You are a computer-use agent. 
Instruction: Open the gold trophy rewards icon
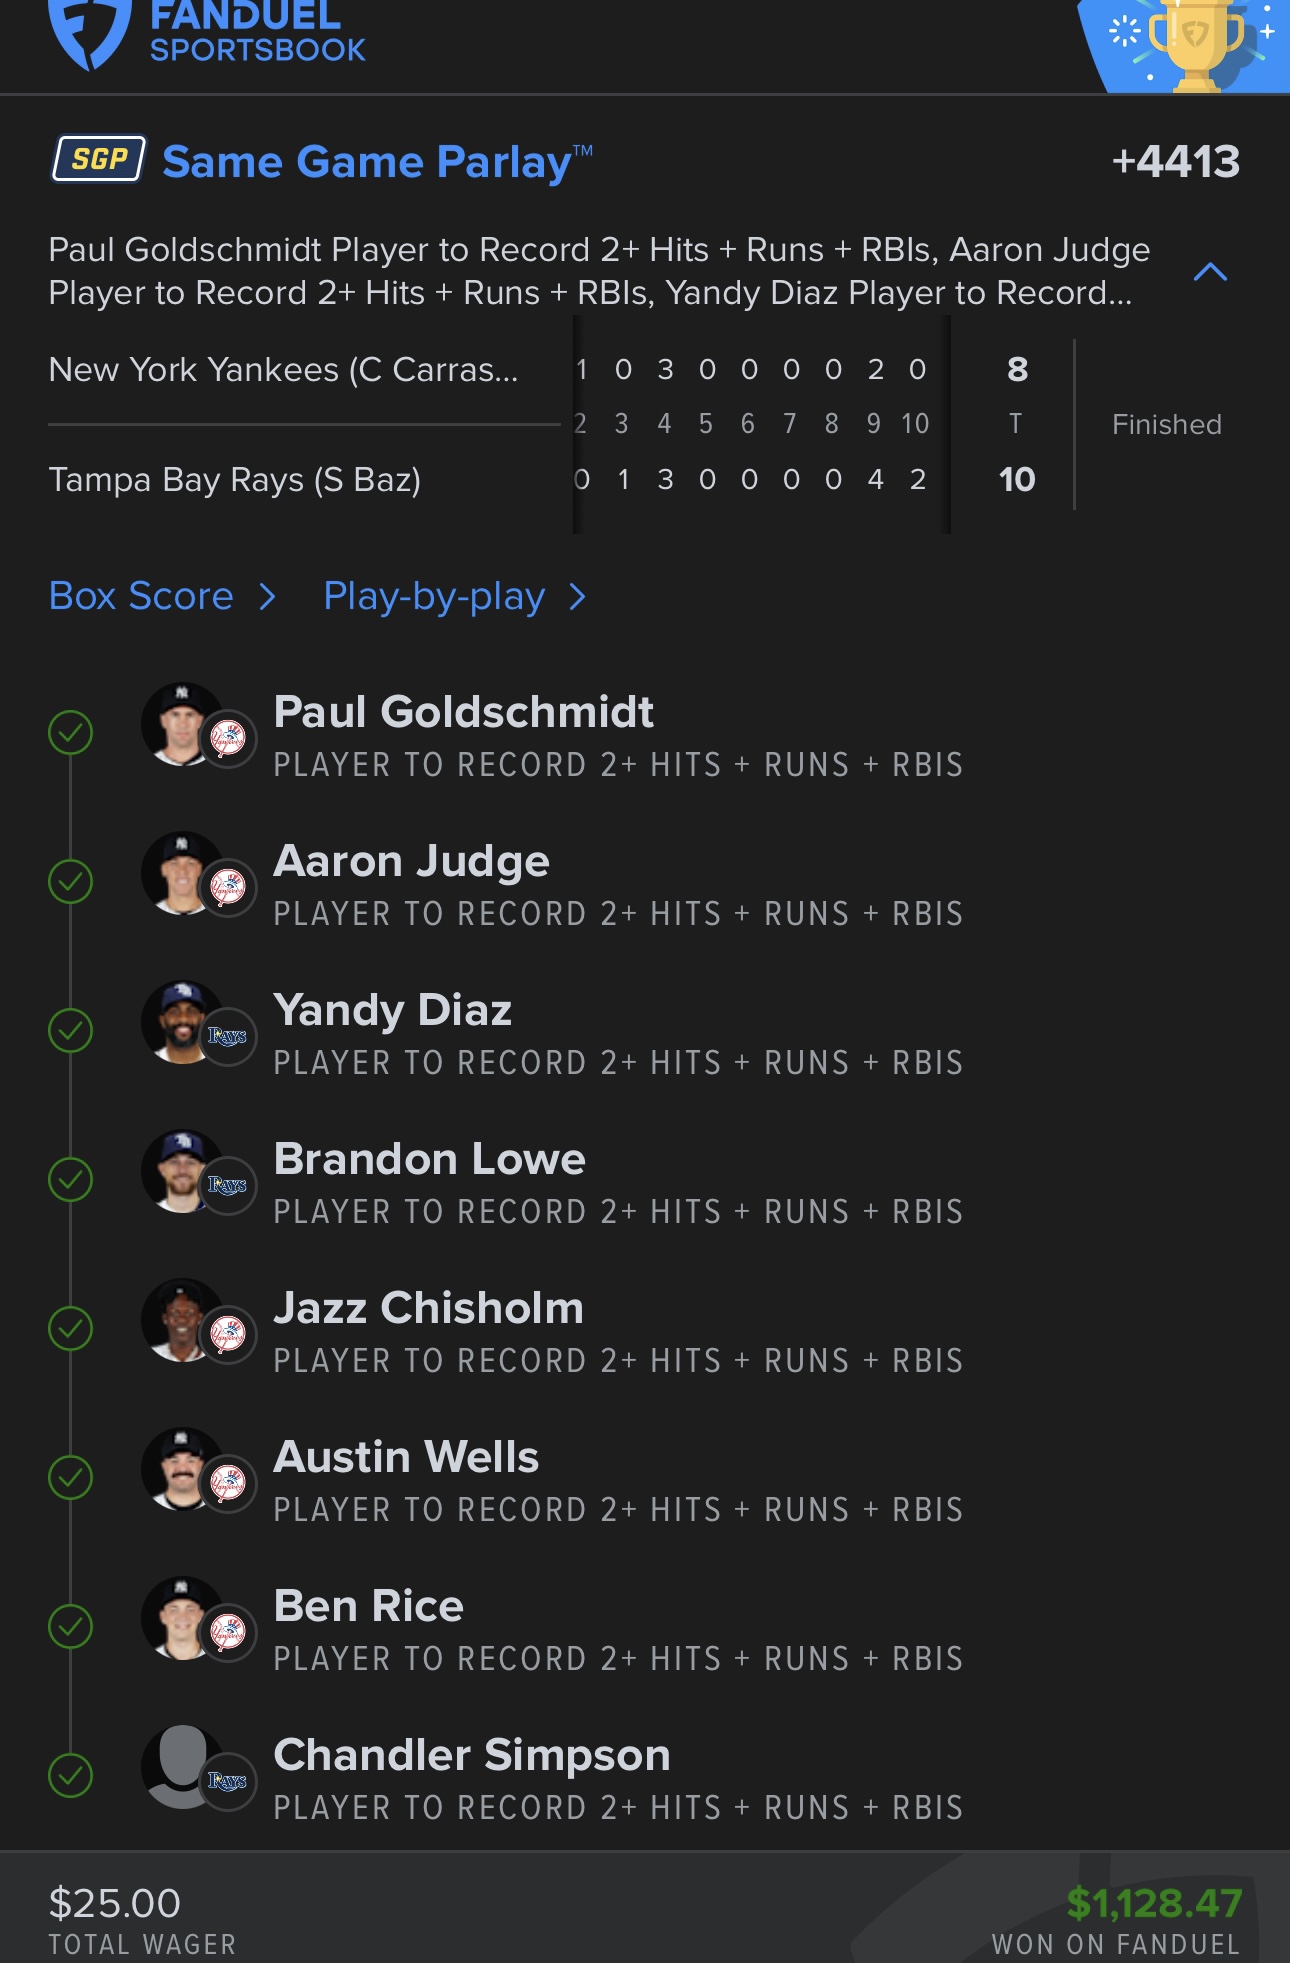(x=1195, y=45)
